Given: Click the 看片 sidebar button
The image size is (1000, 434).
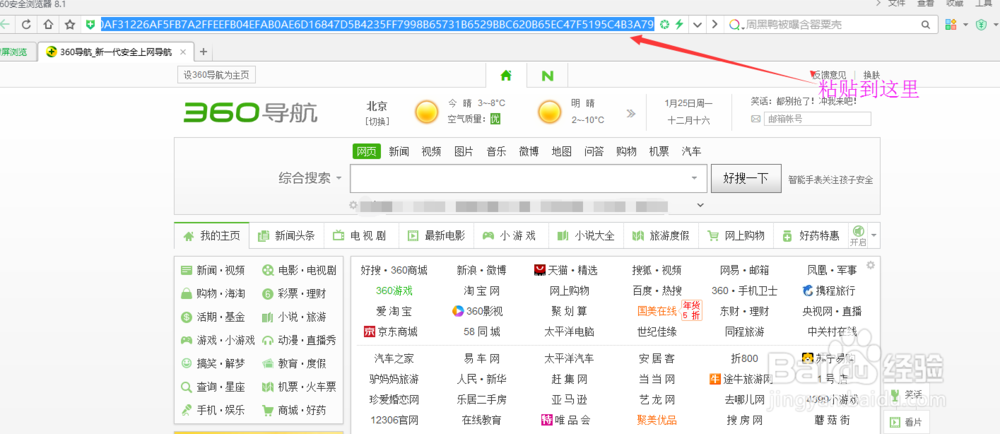Looking at the screenshot, I should [906, 422].
